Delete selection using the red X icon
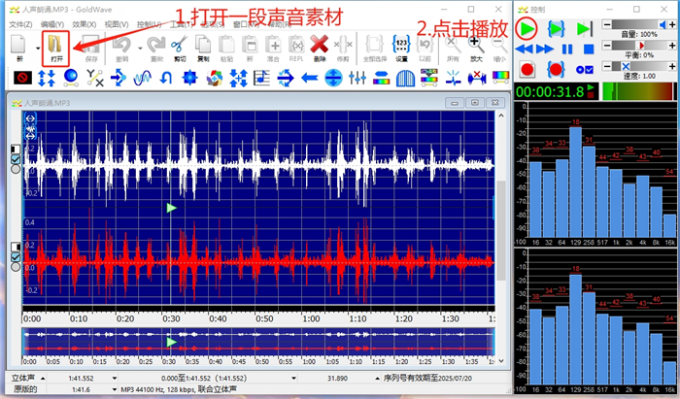680x399 pixels. click(319, 48)
